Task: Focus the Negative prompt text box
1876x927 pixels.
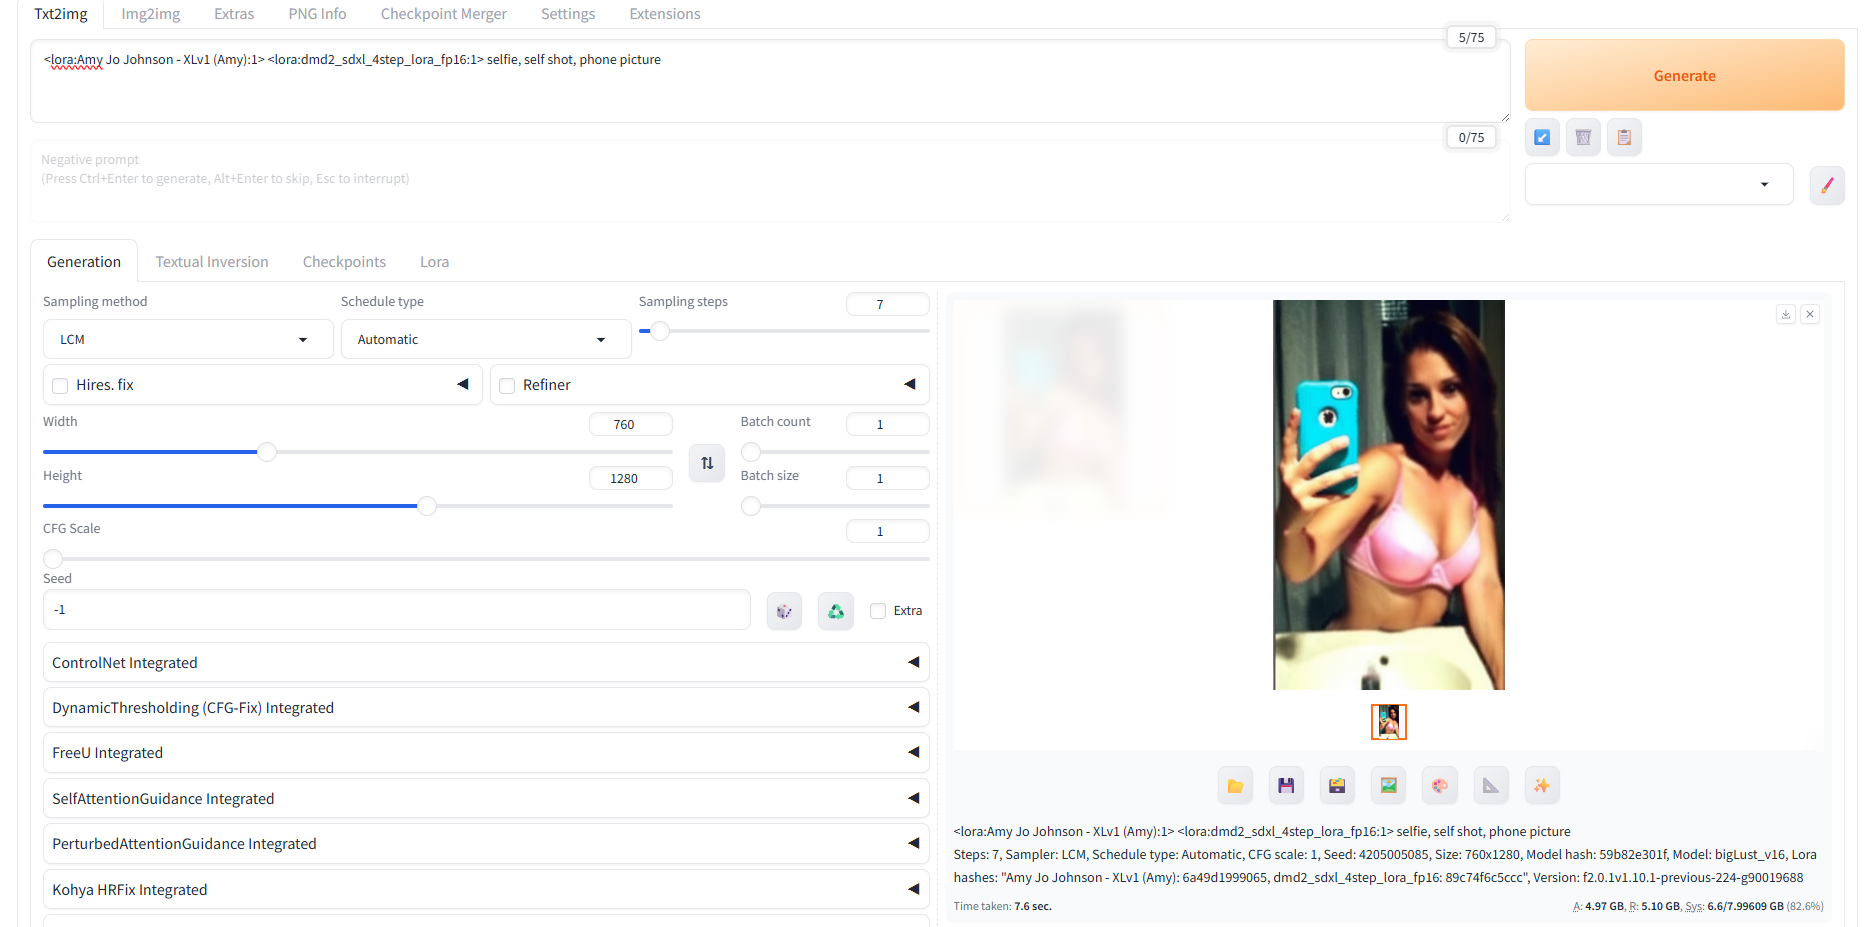Action: coord(770,181)
